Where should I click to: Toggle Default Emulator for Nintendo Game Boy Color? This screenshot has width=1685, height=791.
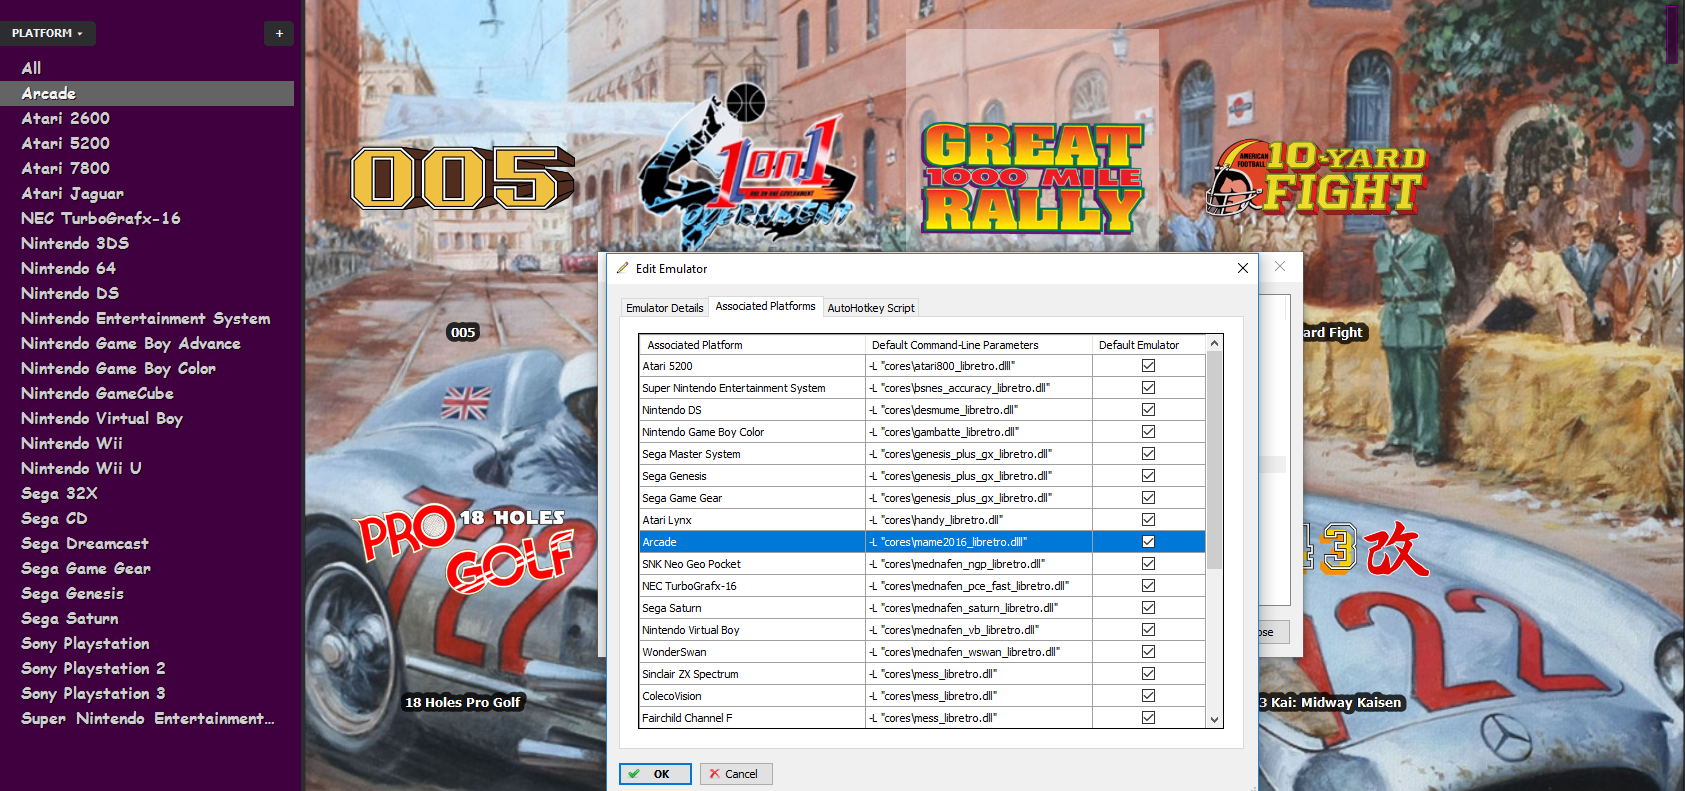point(1148,432)
